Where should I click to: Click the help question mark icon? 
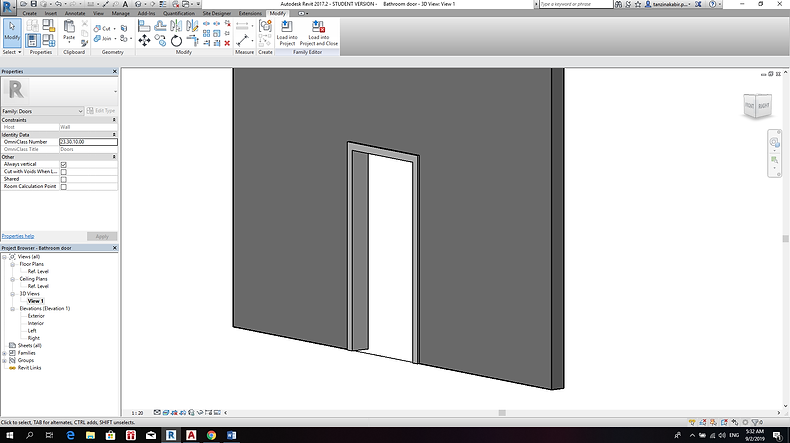click(712, 4)
